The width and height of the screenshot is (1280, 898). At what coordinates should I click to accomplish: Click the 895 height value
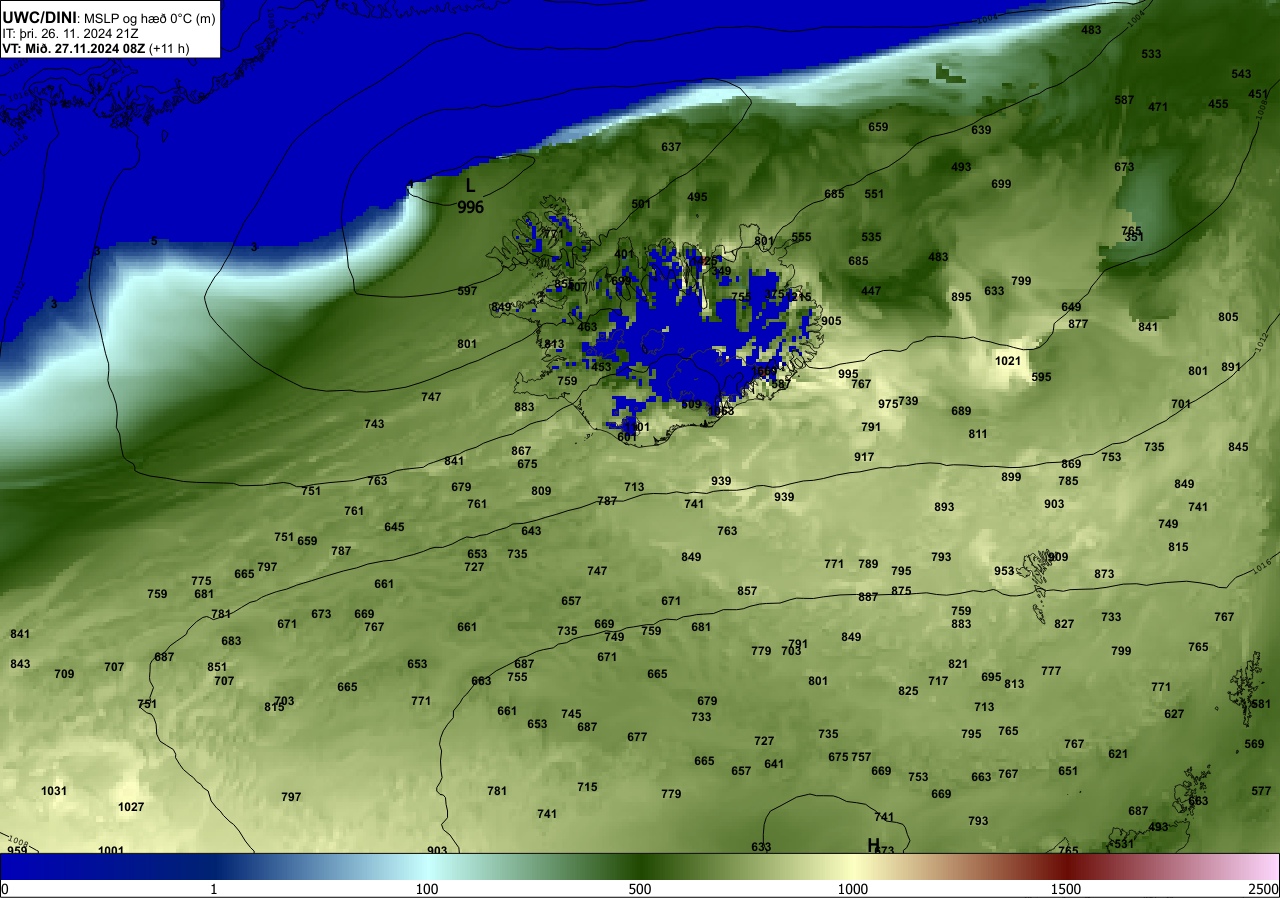point(961,297)
